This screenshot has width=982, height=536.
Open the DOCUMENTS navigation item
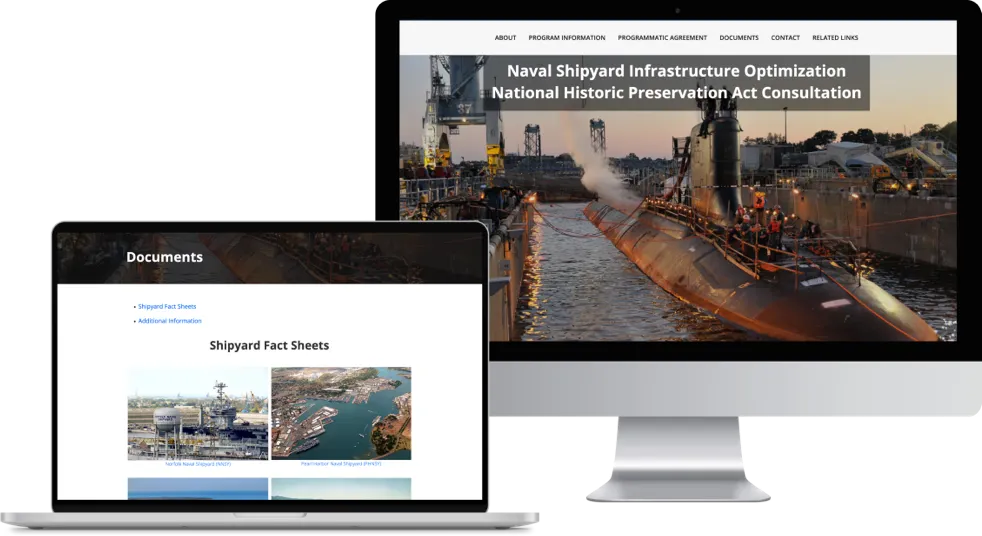(738, 38)
